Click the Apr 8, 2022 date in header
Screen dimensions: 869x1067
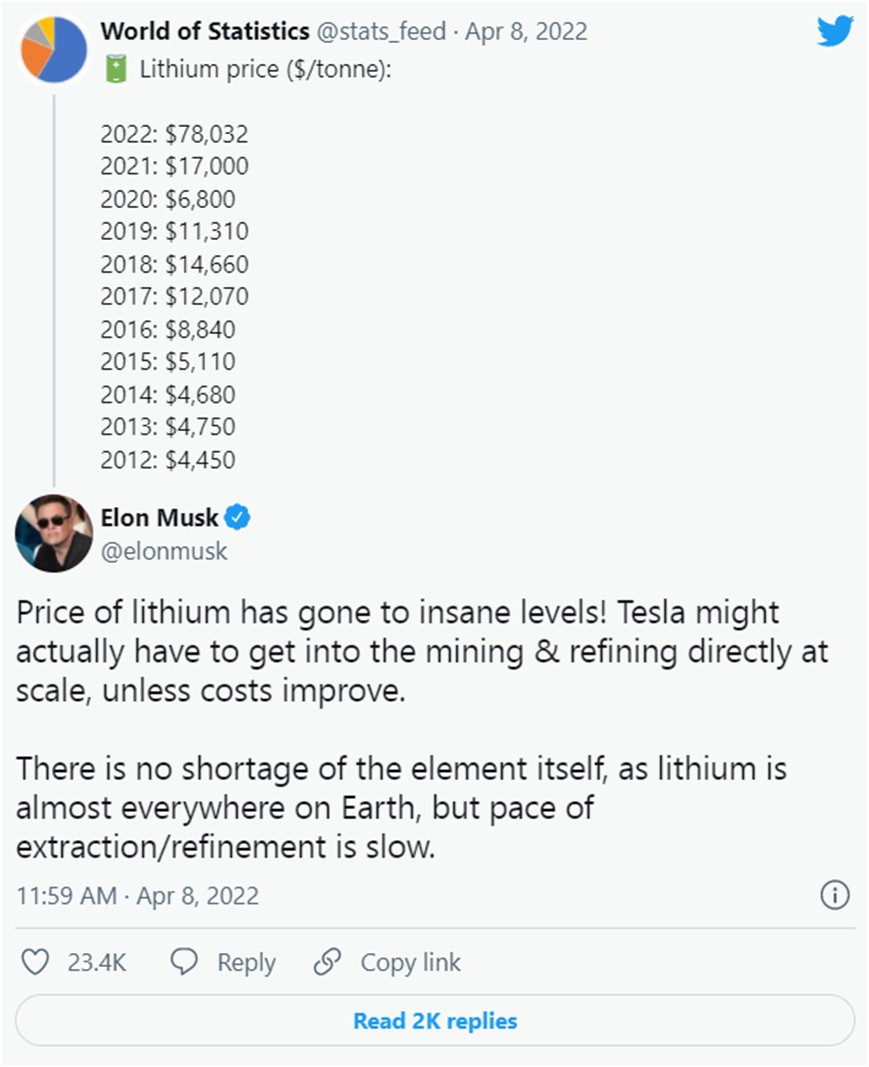526,31
